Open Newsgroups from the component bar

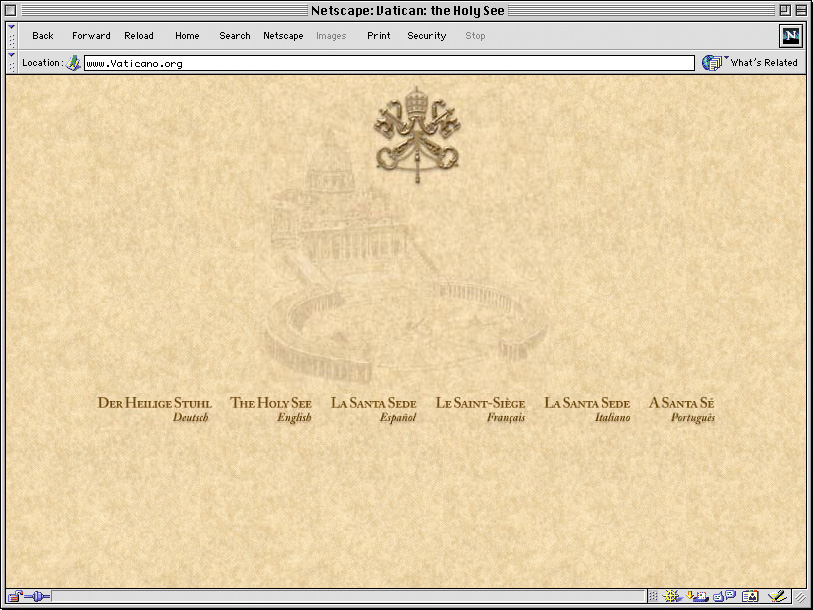(724, 597)
